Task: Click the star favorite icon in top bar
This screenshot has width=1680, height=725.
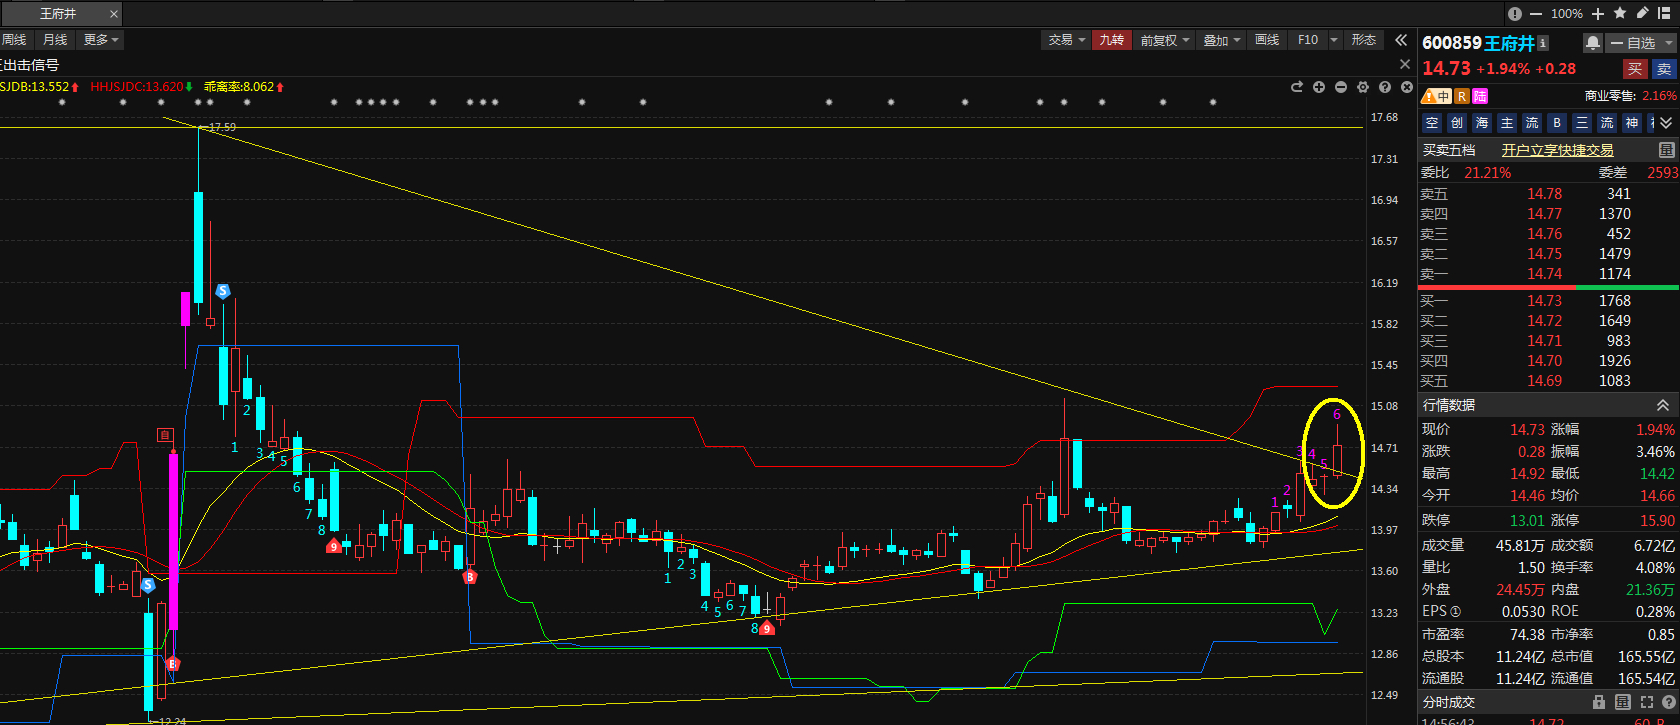Action: click(1620, 13)
